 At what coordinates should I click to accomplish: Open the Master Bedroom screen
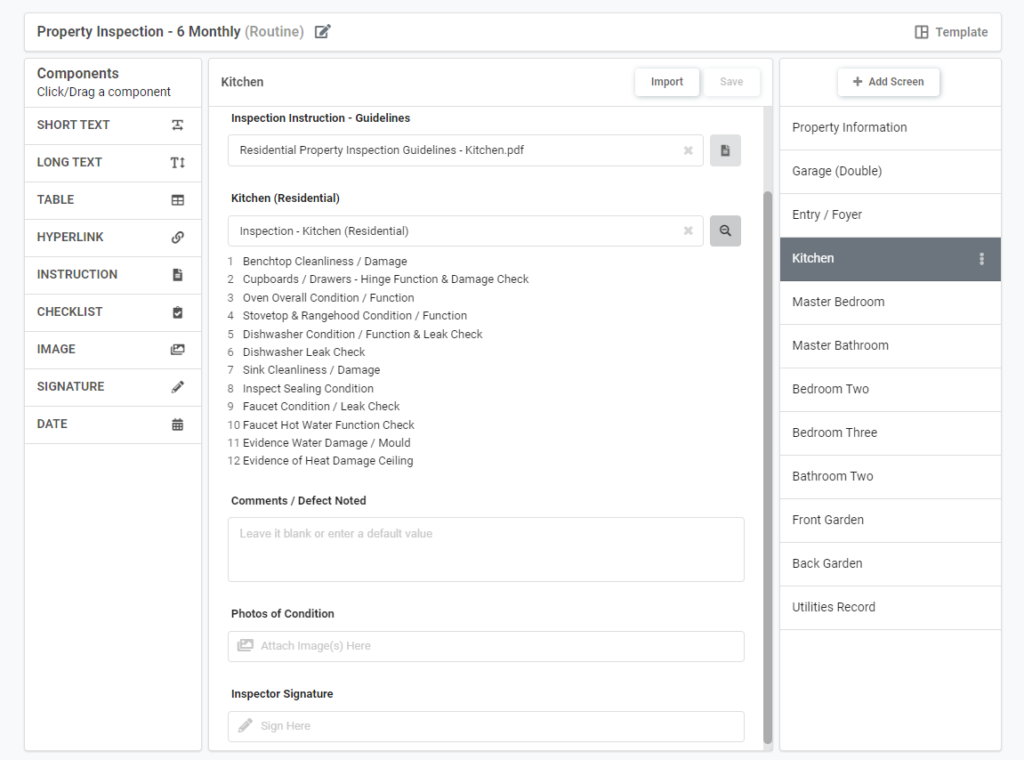click(889, 302)
